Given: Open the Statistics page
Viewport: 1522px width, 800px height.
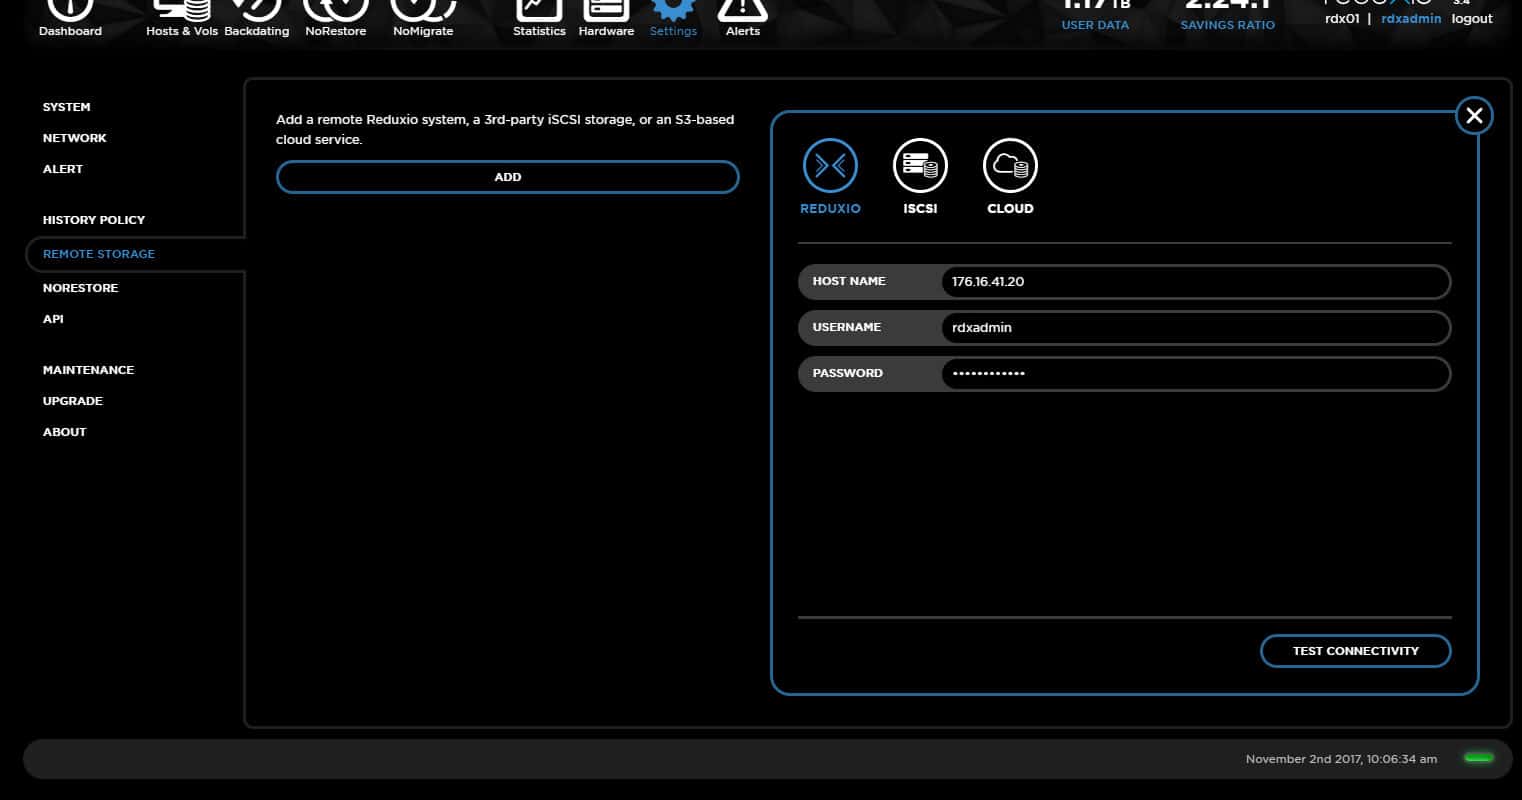Looking at the screenshot, I should (x=539, y=18).
